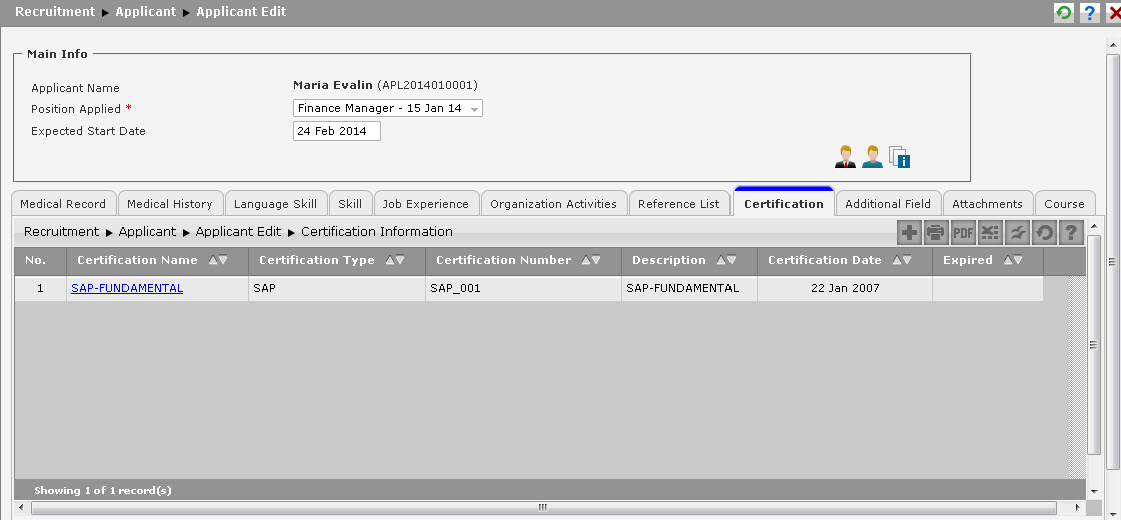Click the print icon in certification toolbar

(936, 232)
